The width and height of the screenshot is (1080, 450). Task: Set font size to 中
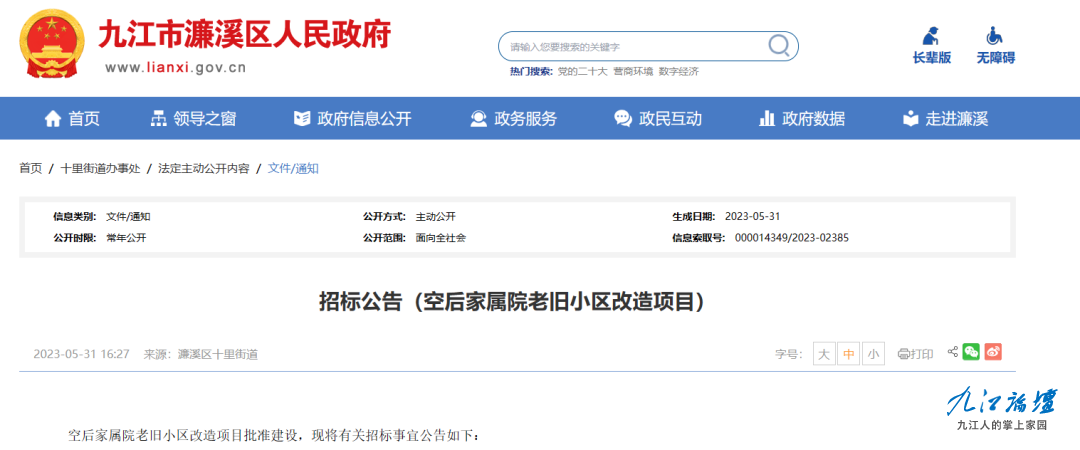click(849, 354)
